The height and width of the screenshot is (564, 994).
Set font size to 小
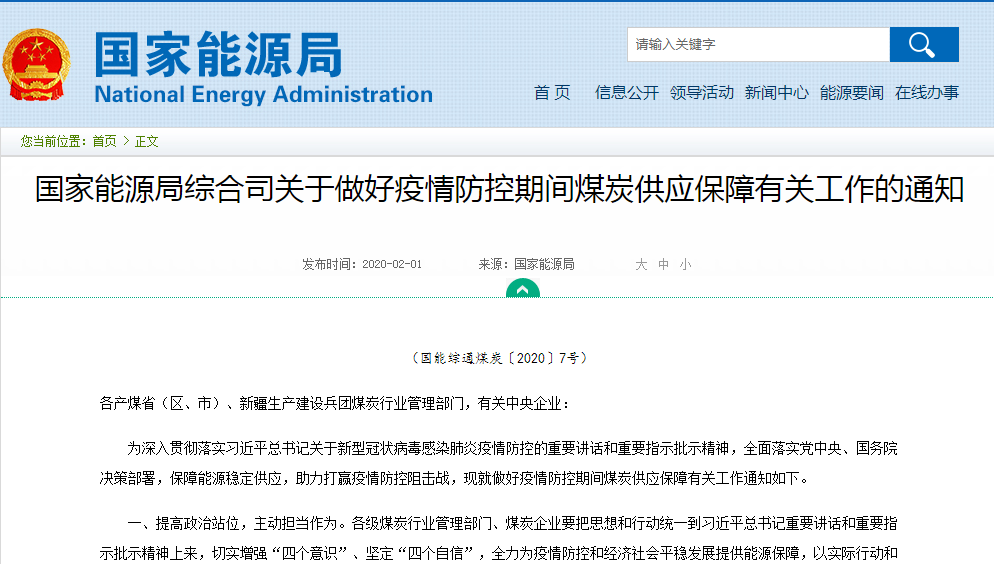click(x=685, y=265)
